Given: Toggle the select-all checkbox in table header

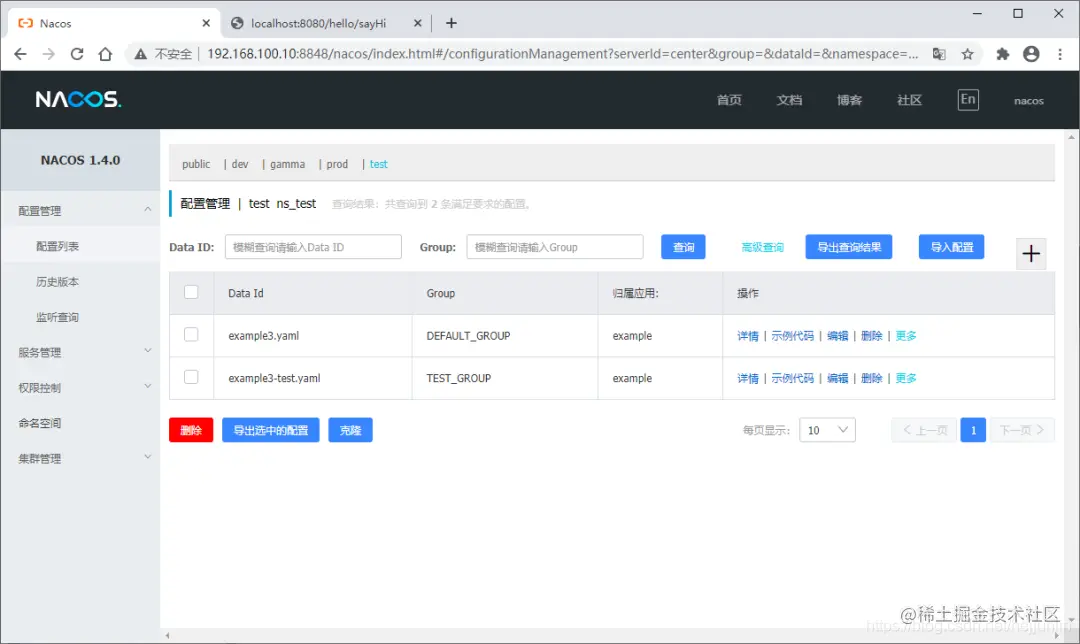Looking at the screenshot, I should [191, 292].
